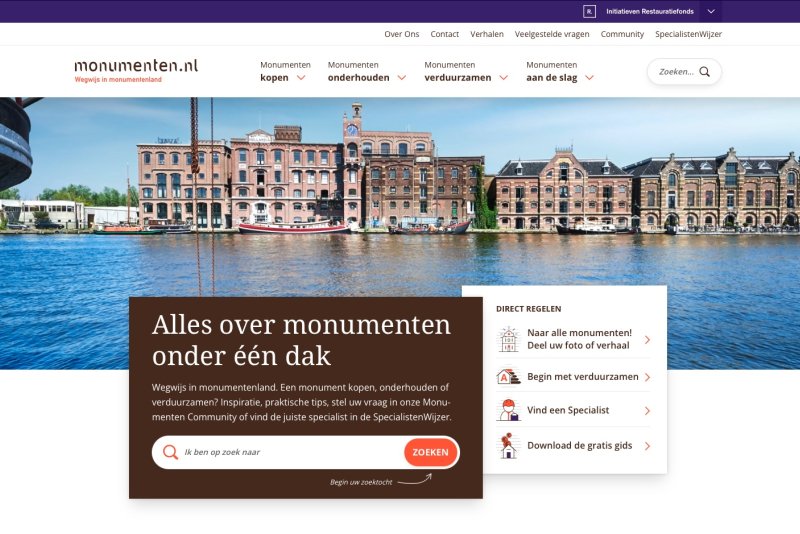Image resolution: width=800 pixels, height=534 pixels.
Task: Click the arrow beside Naar alle monumenten
Action: pos(647,340)
